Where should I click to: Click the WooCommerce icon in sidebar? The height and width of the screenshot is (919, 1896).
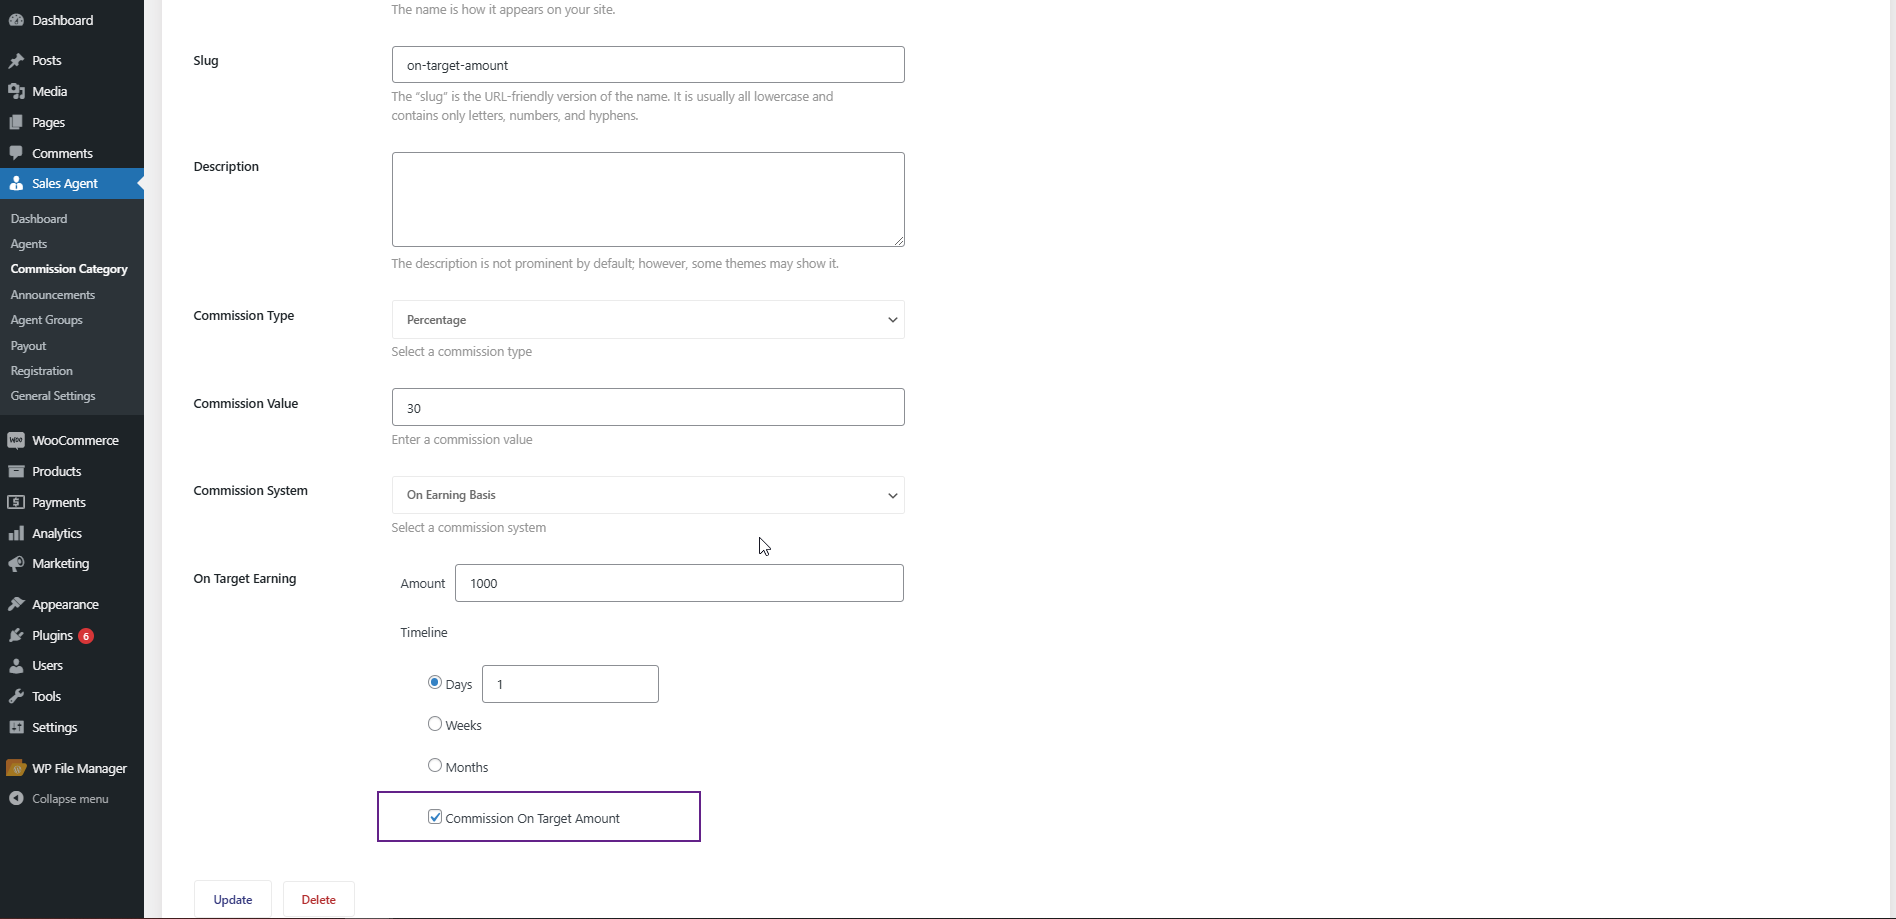pos(16,440)
